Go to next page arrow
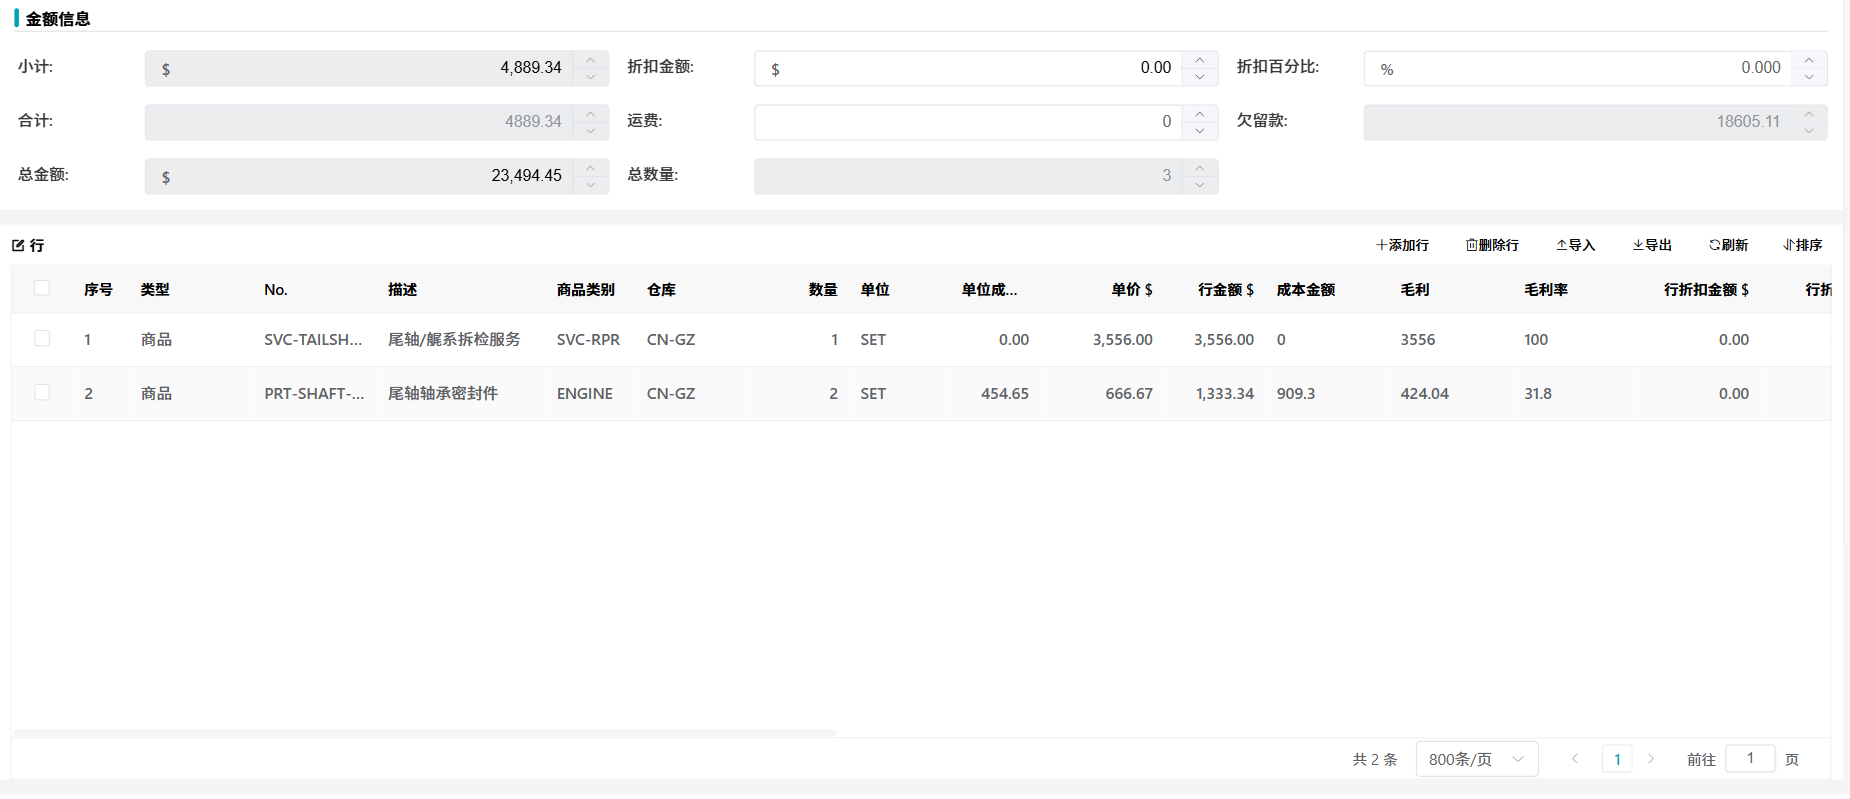This screenshot has width=1850, height=799. pyautogui.click(x=1651, y=759)
